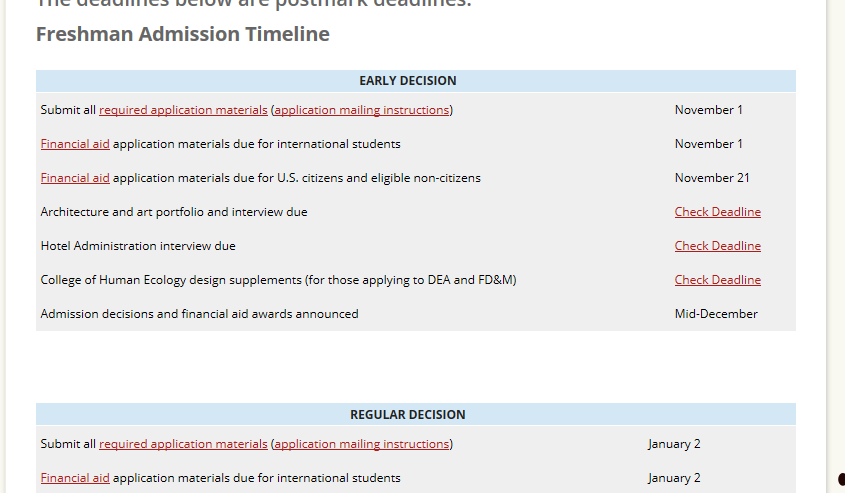Check Deadline for Architecture and art portfolio
The height and width of the screenshot is (493, 845).
click(x=717, y=212)
